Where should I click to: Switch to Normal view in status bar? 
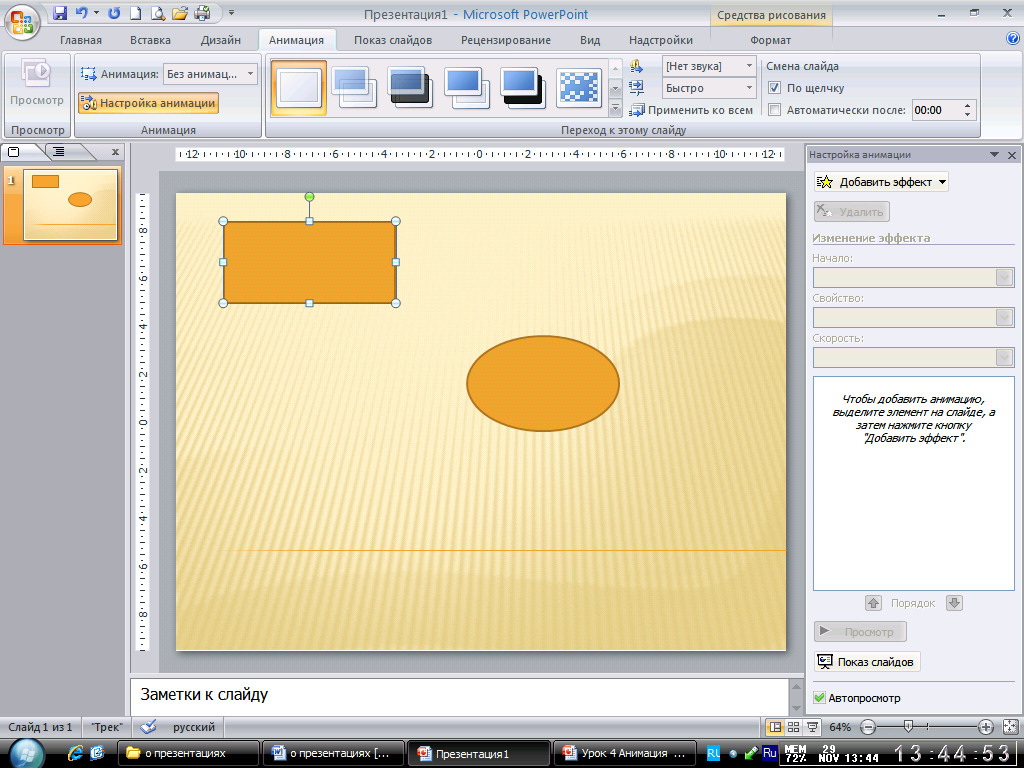[x=775, y=727]
